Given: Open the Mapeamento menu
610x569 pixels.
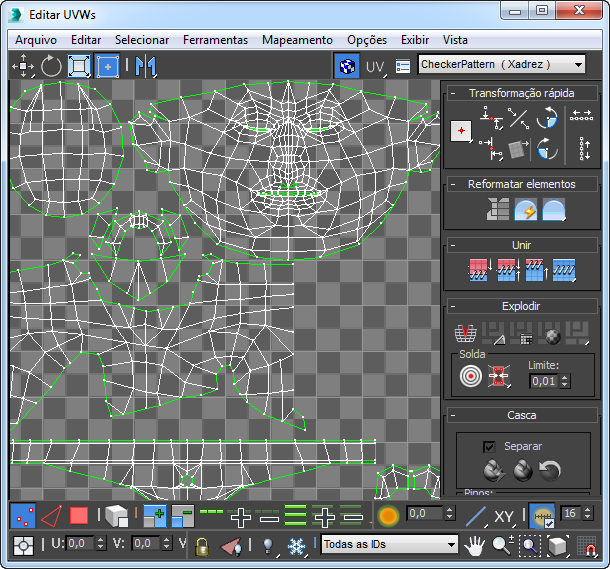Looking at the screenshot, I should 297,40.
